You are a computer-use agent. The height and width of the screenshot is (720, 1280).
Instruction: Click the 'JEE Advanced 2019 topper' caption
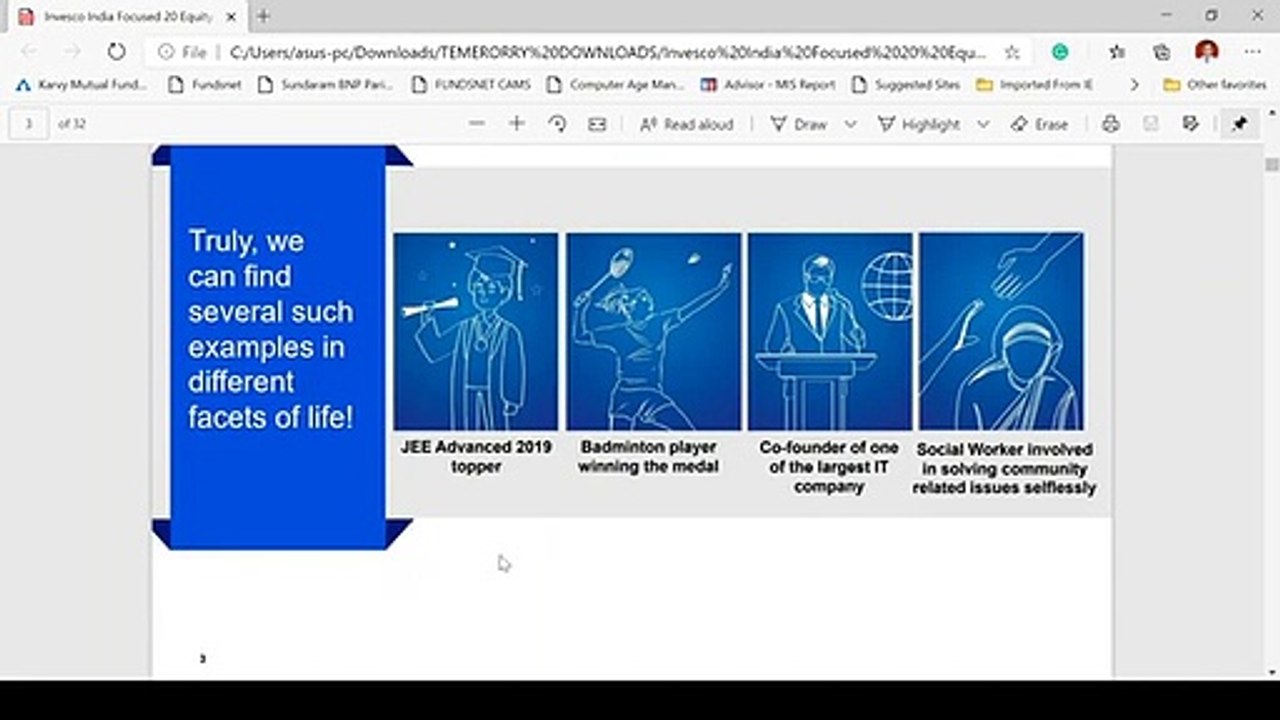pyautogui.click(x=476, y=457)
